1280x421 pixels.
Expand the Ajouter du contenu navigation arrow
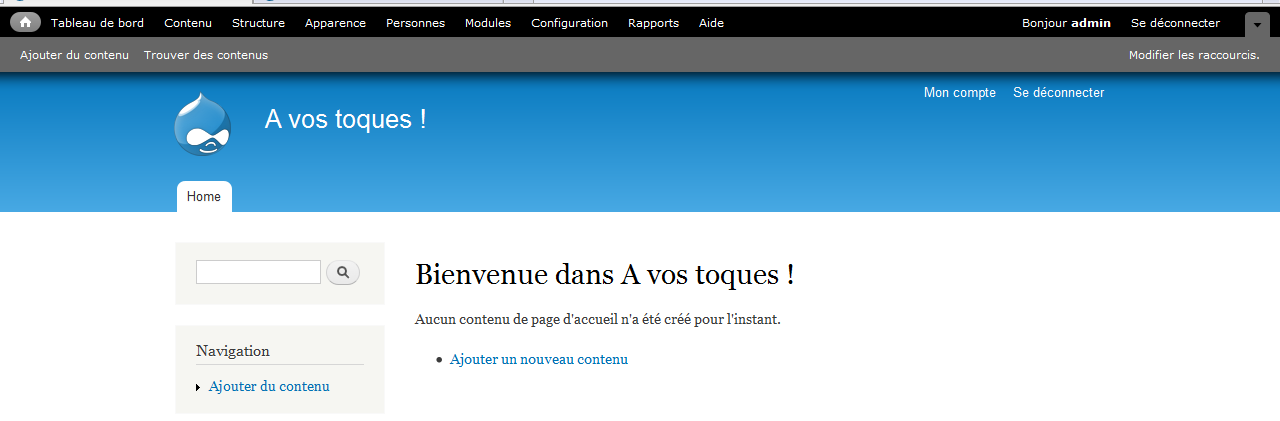(198, 388)
